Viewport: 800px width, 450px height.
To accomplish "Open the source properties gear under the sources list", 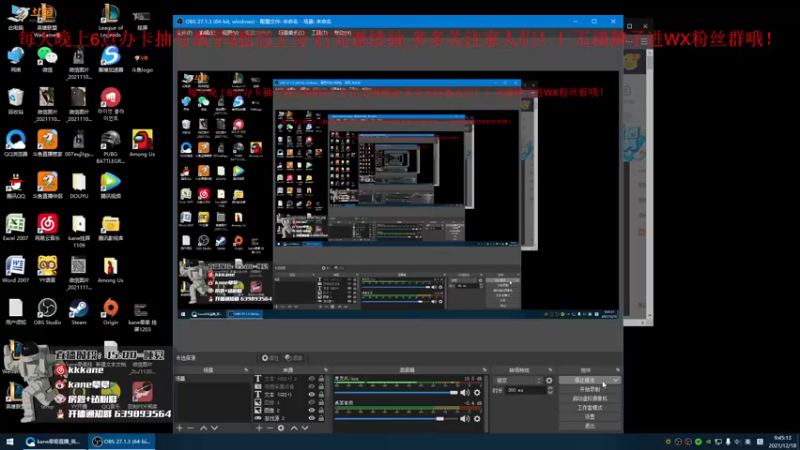I will [x=281, y=428].
